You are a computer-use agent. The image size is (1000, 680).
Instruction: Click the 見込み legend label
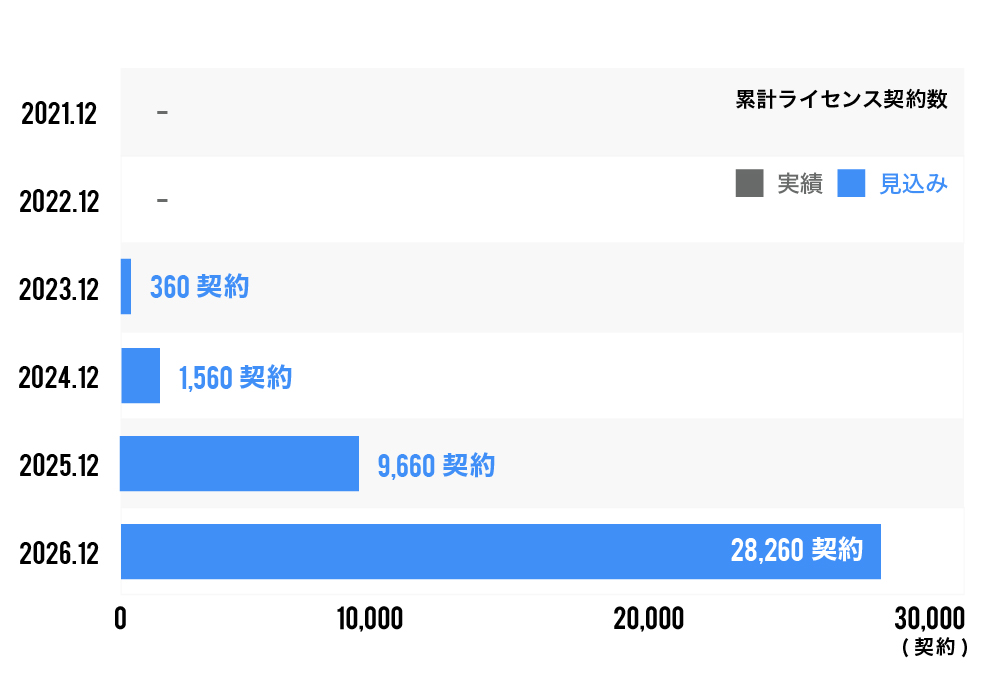(x=913, y=184)
